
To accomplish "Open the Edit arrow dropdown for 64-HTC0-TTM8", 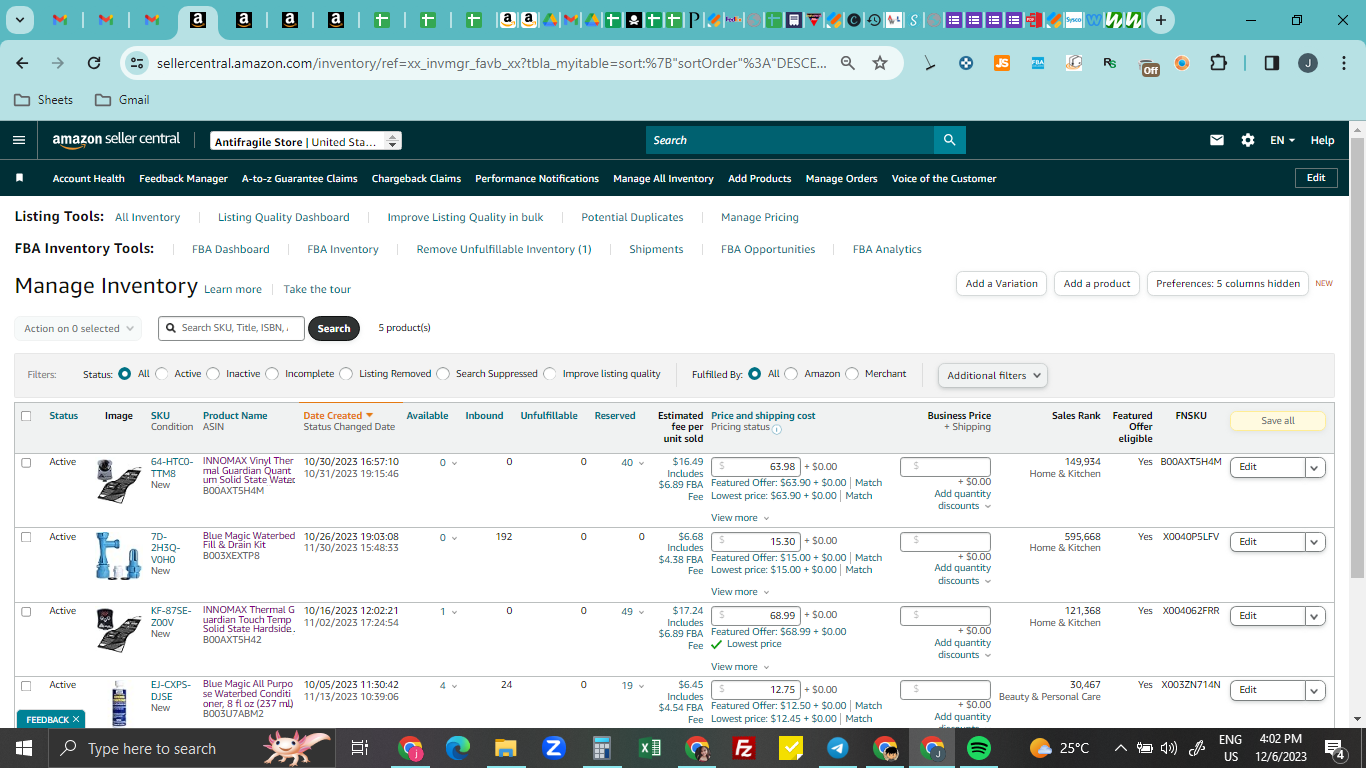I will tap(1315, 467).
